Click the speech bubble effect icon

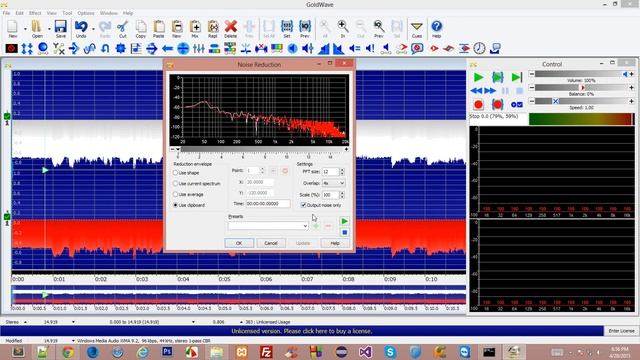click(417, 49)
